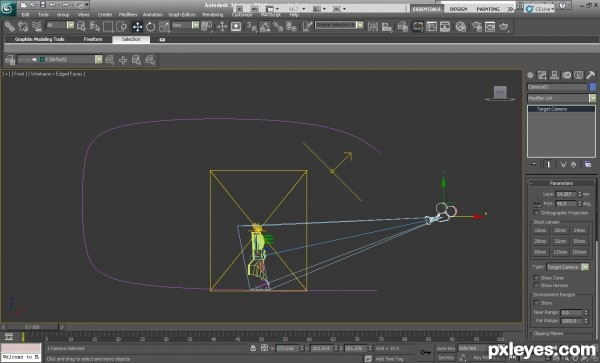Activate the Select and Scale tool
Image resolution: width=600 pixels, height=363 pixels.
coord(164,26)
